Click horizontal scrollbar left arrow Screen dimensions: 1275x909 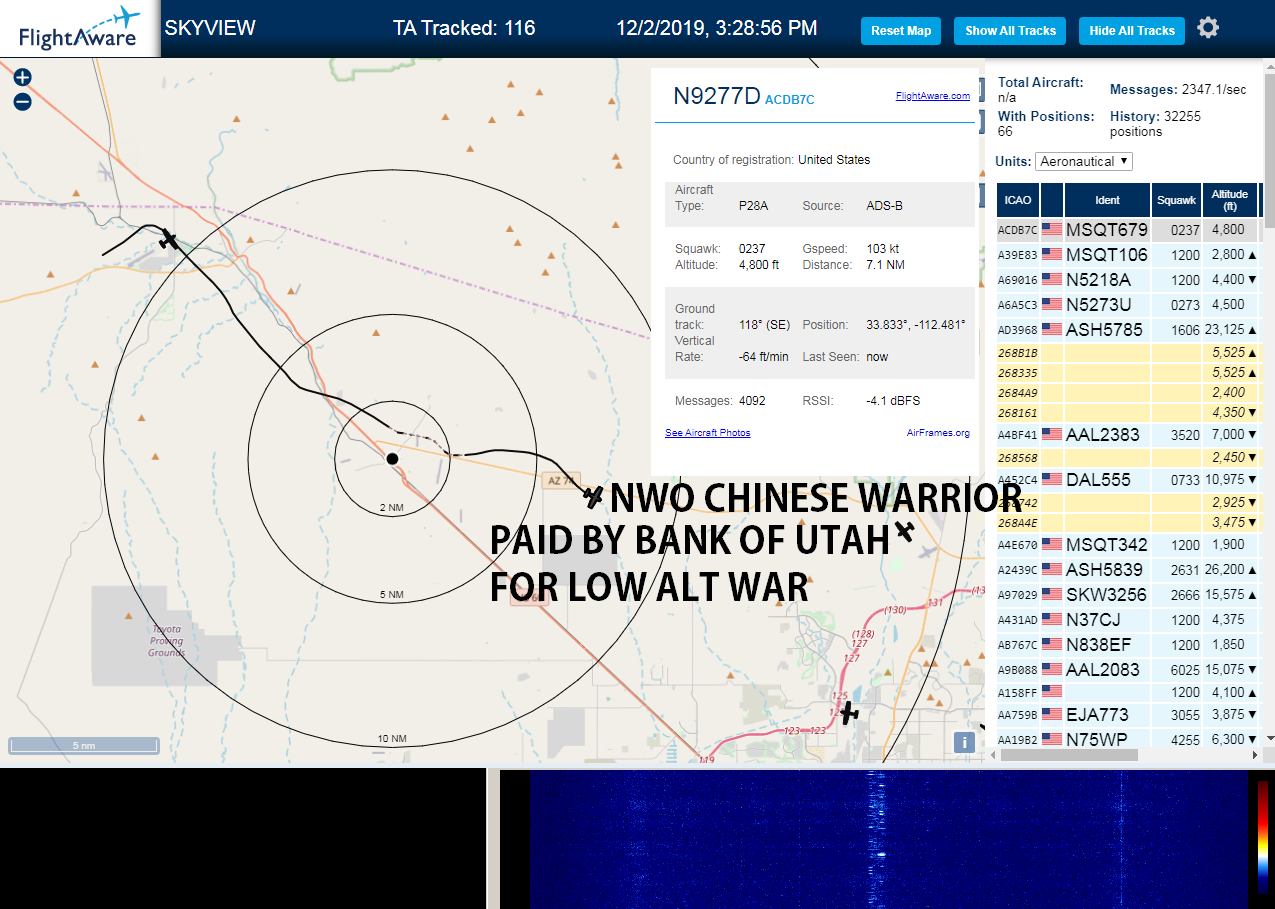(991, 755)
